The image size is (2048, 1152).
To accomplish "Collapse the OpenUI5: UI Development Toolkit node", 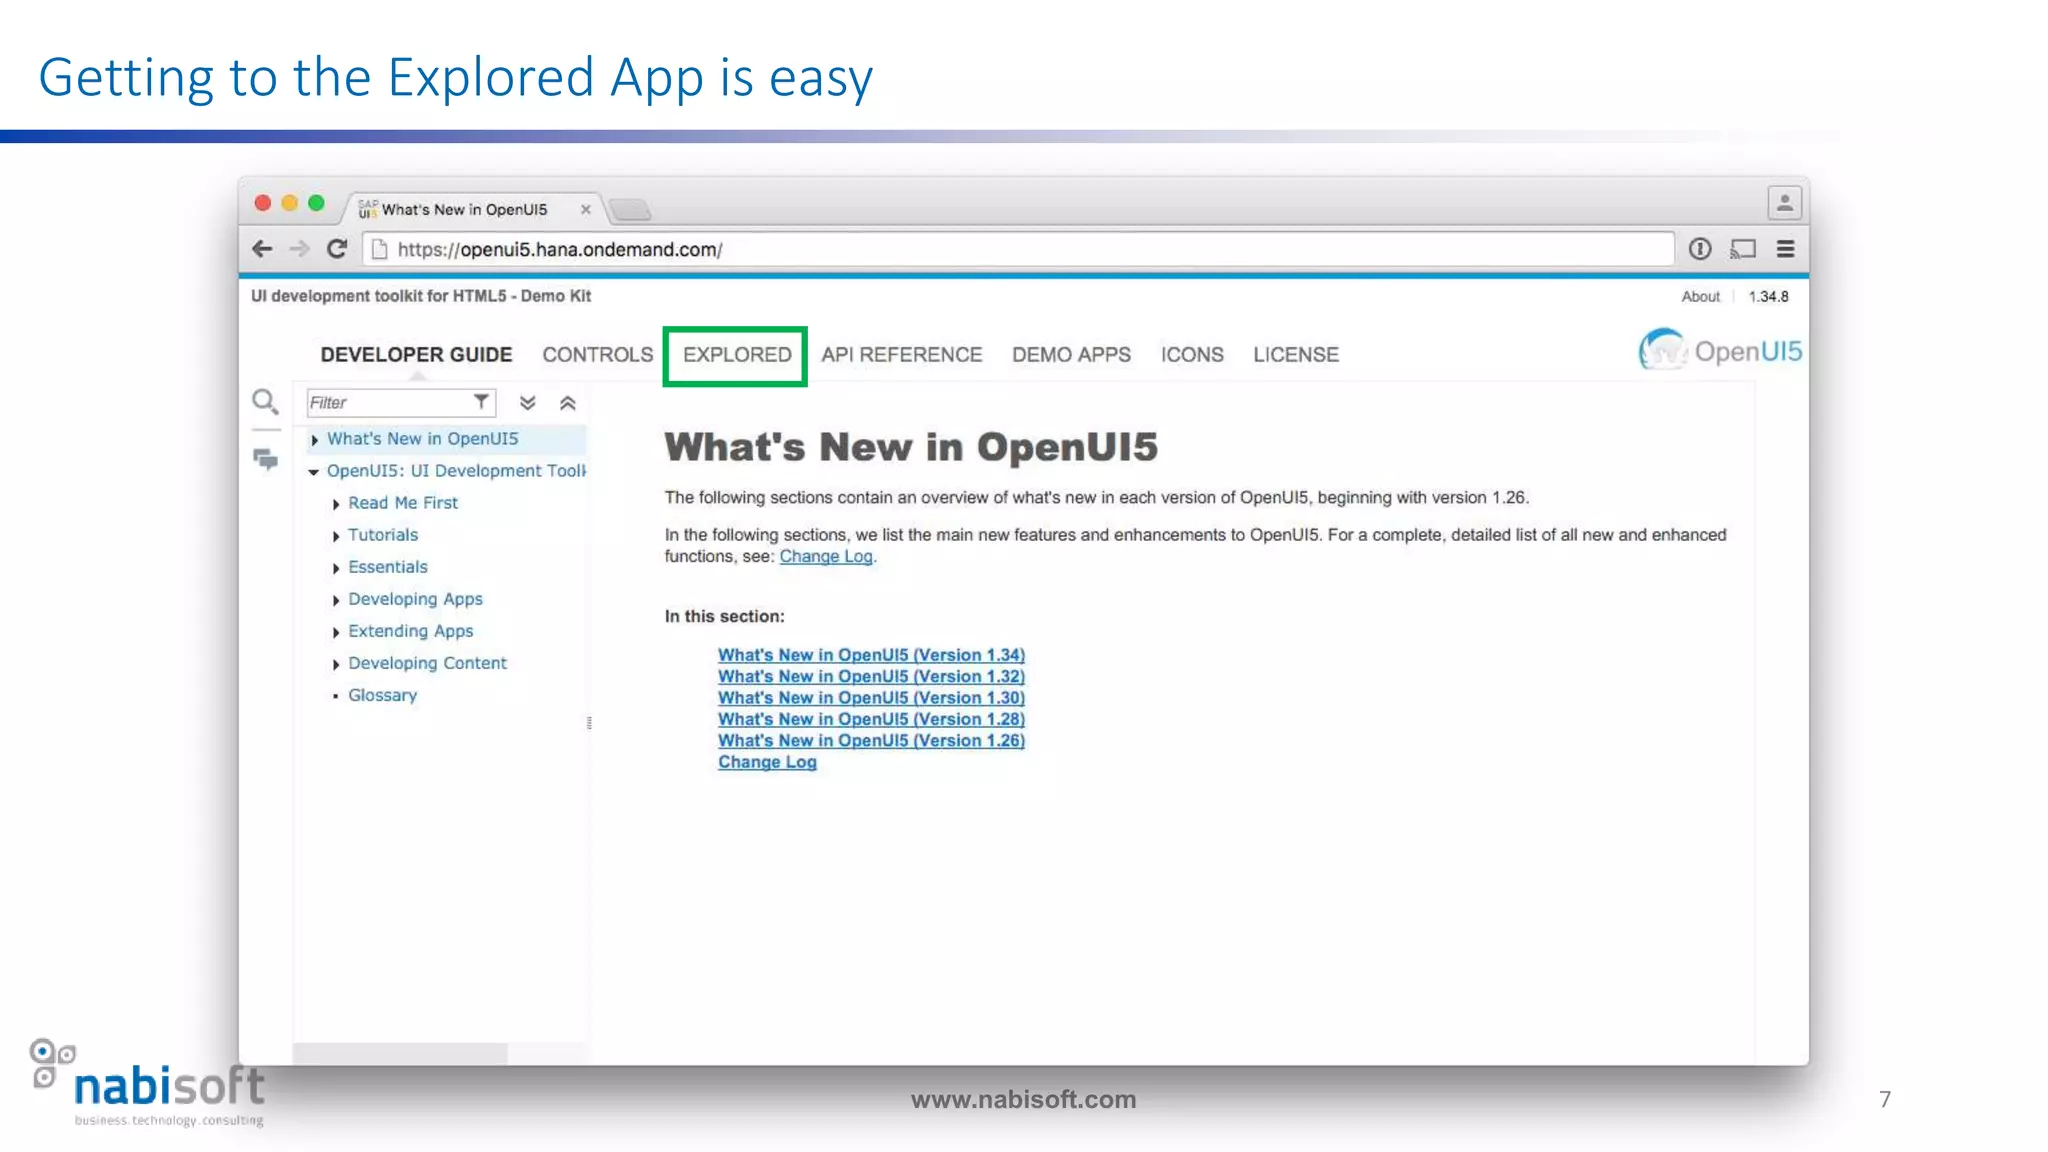I will 314,472.
